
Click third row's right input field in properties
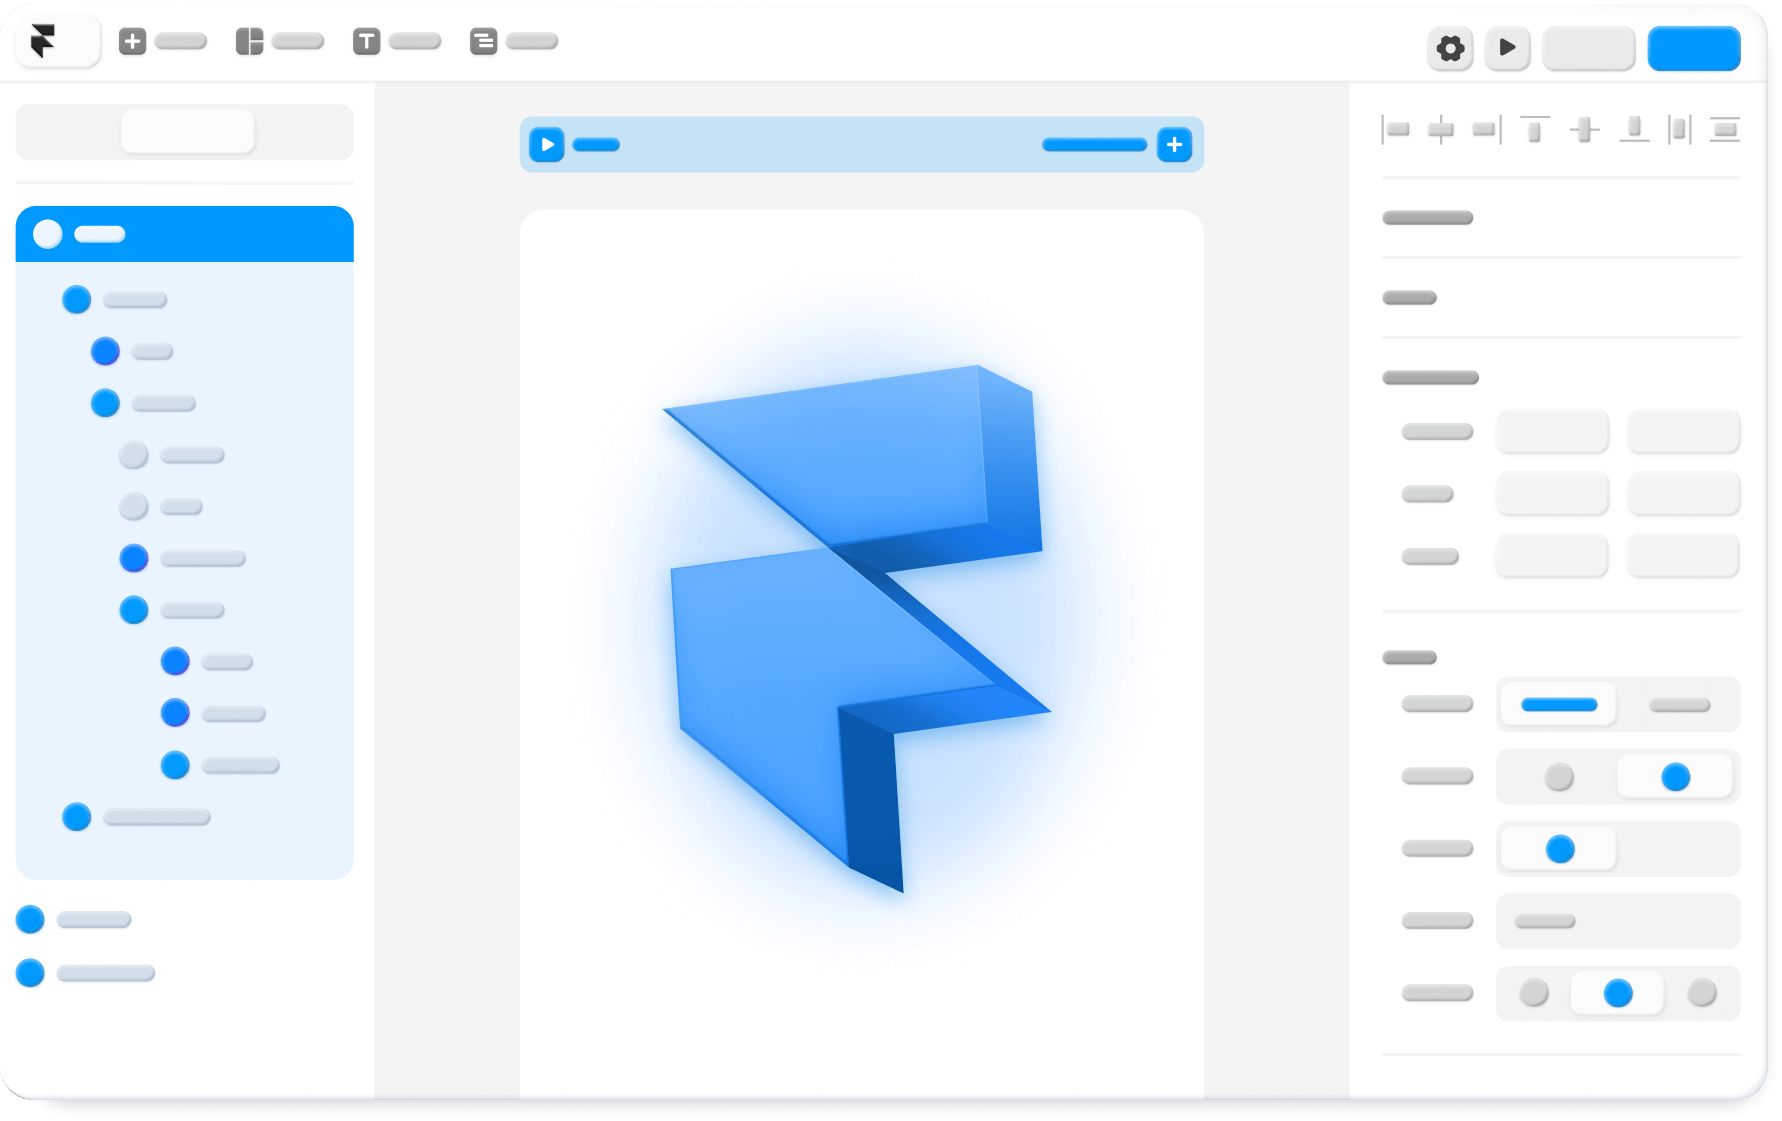[1683, 556]
